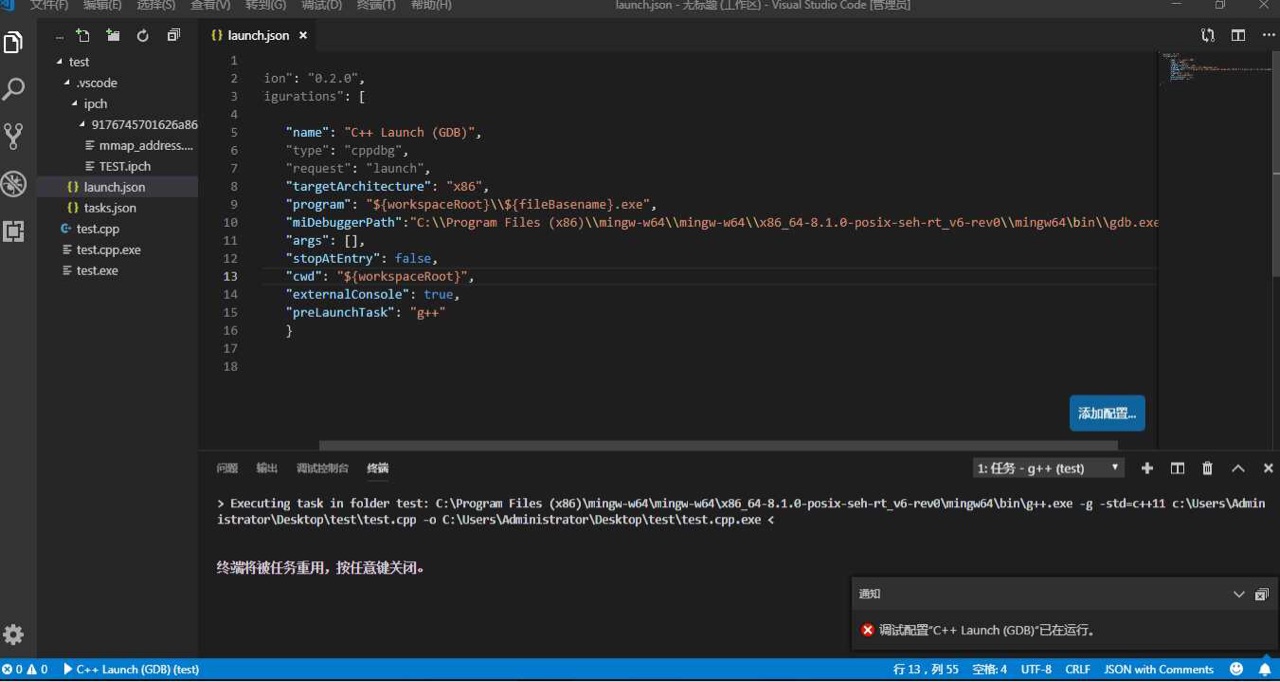Image resolution: width=1280 pixels, height=682 pixels.
Task: Collapse the test root folder
Action: pos(79,62)
